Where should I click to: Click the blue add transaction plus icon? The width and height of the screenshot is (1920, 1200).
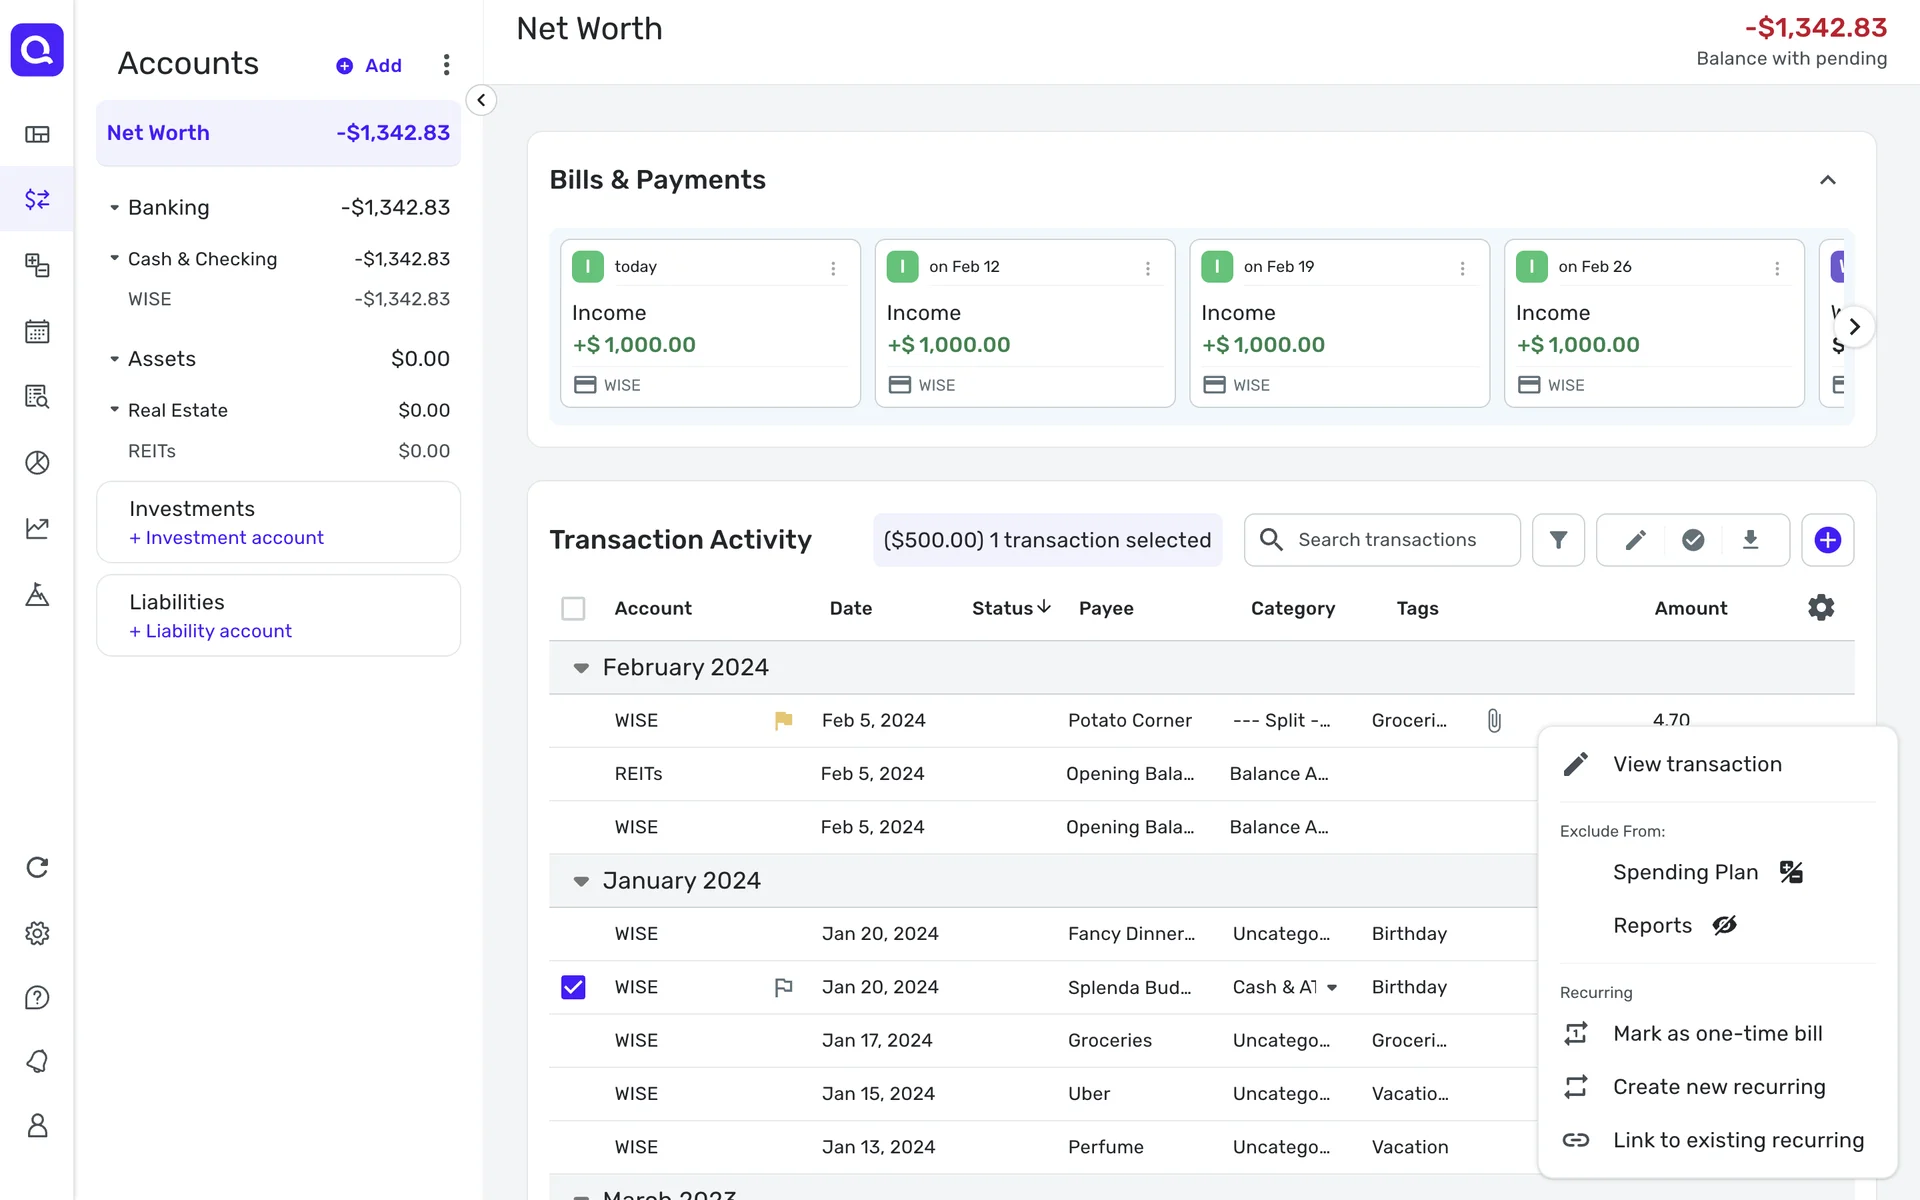(x=1827, y=540)
